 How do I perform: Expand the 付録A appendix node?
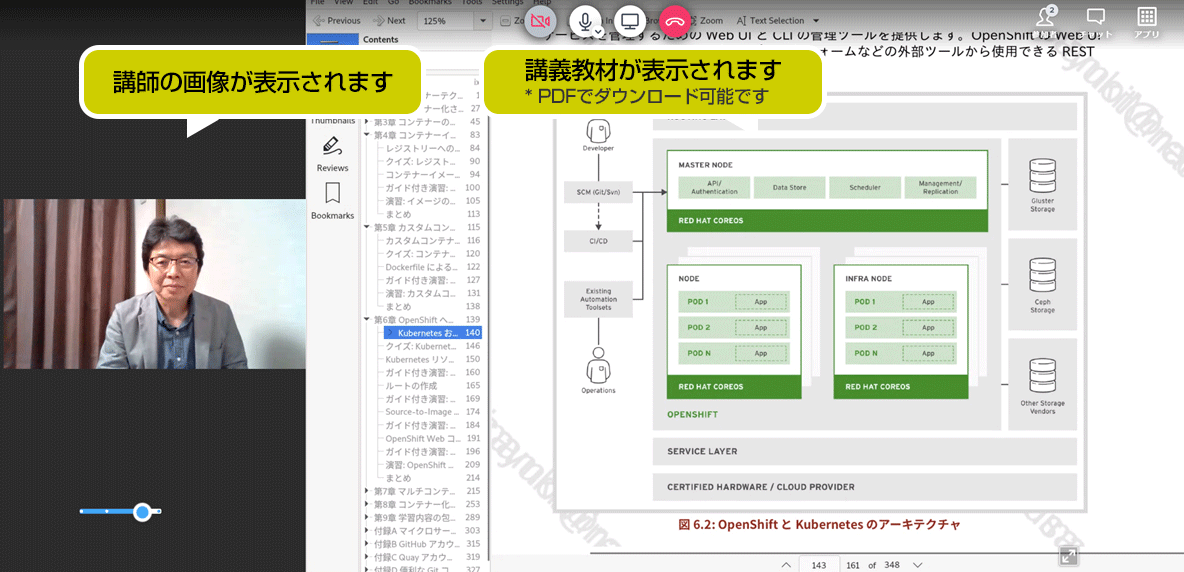click(x=367, y=530)
